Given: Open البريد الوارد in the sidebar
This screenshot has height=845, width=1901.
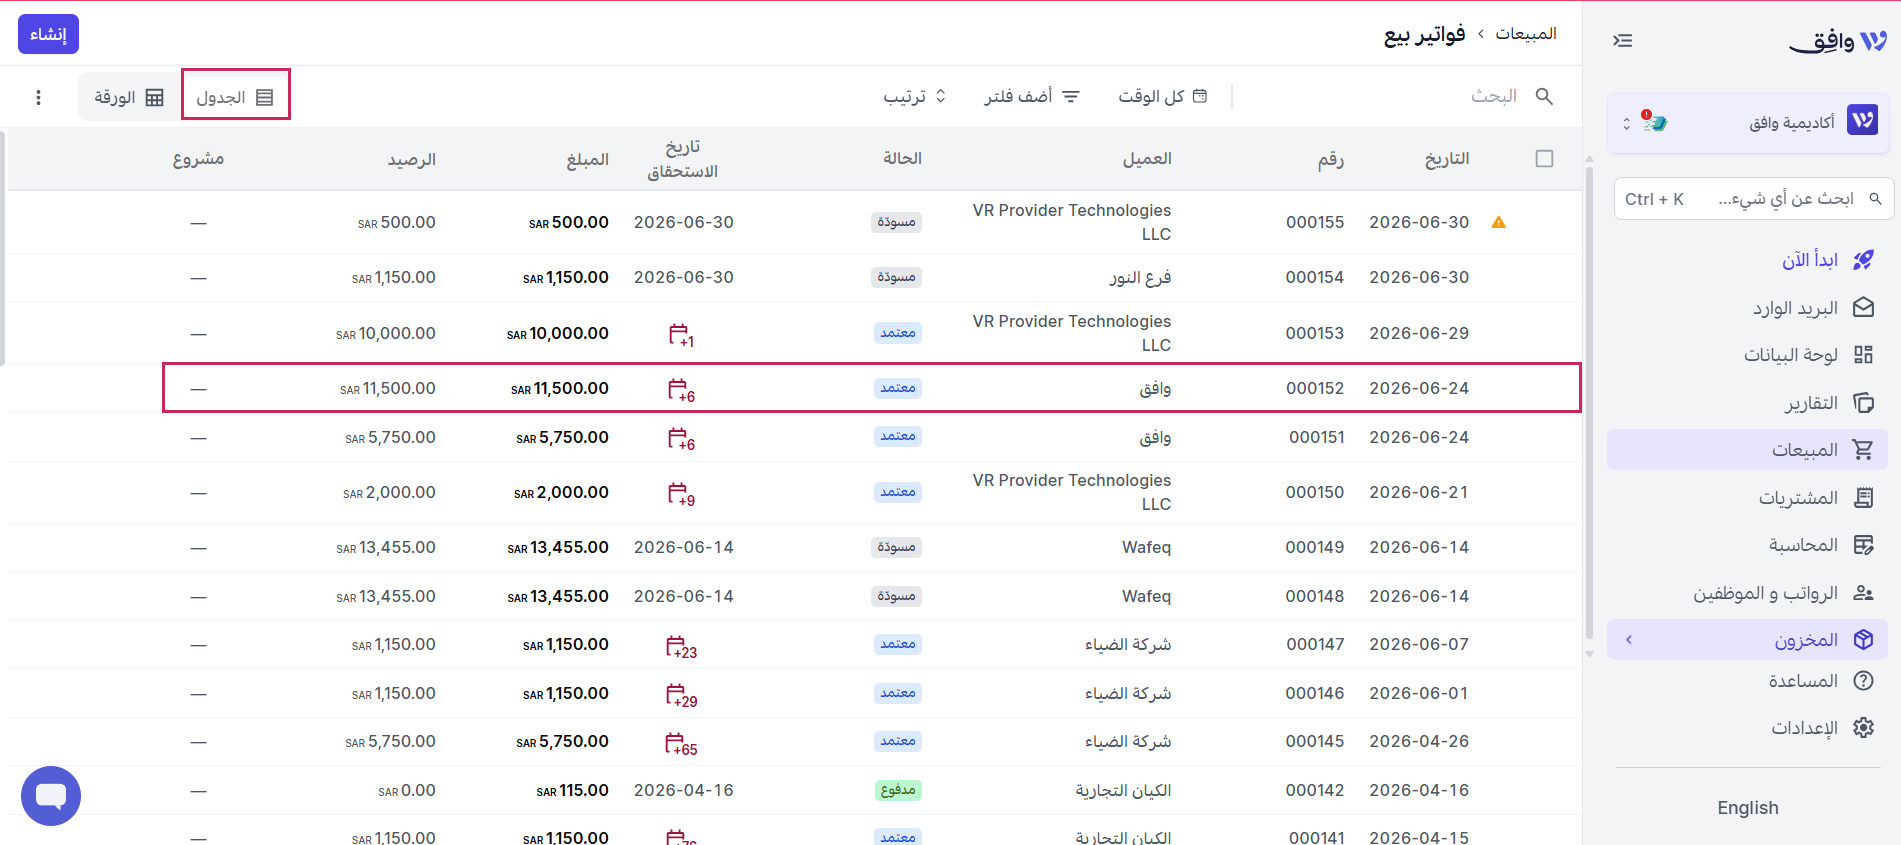Looking at the screenshot, I should click(x=1747, y=307).
